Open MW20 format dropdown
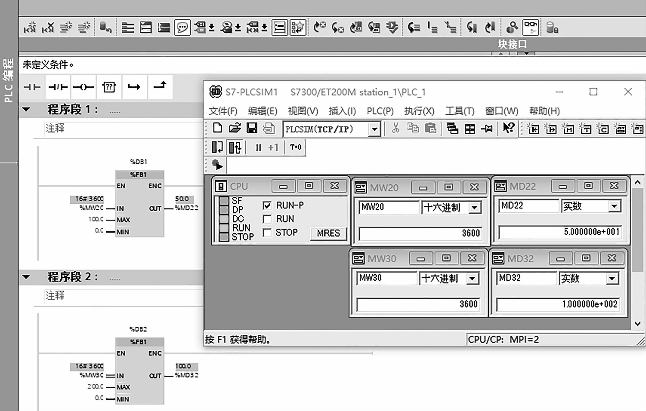Viewport: 646px width, 411px height. pyautogui.click(x=475, y=207)
